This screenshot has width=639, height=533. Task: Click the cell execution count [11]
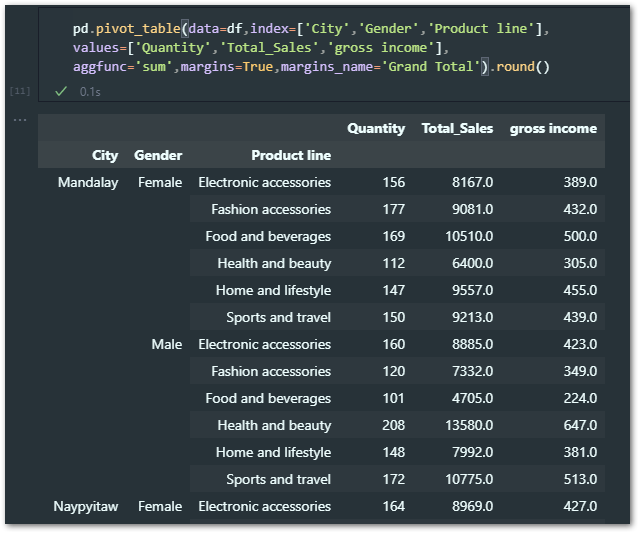coord(19,91)
